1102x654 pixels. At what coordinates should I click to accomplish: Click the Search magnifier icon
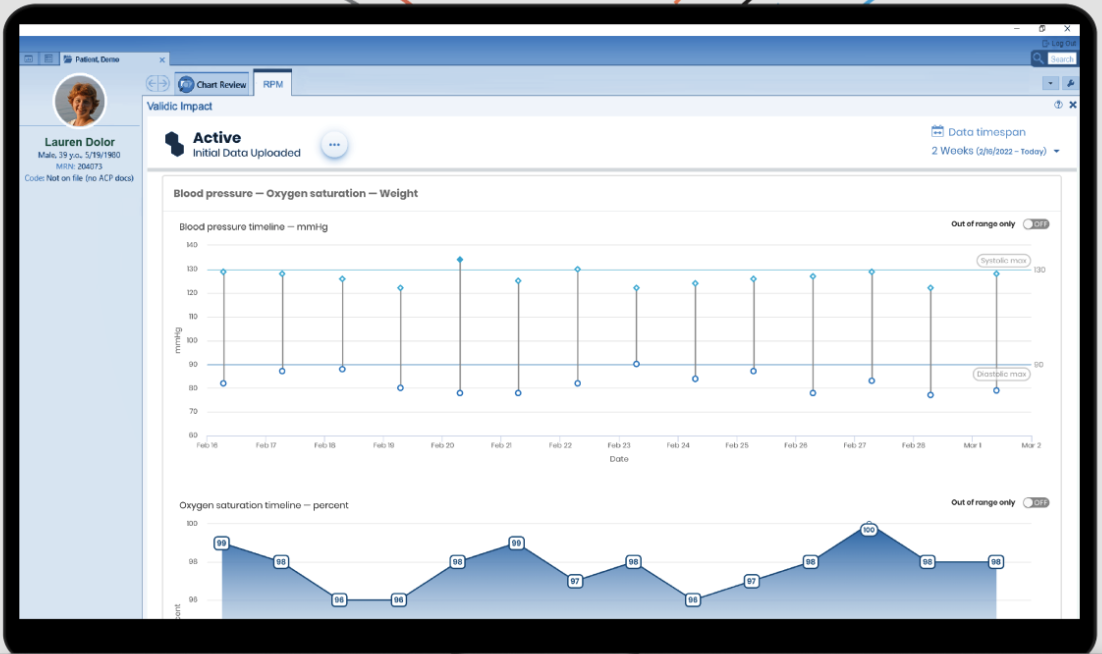(1038, 58)
